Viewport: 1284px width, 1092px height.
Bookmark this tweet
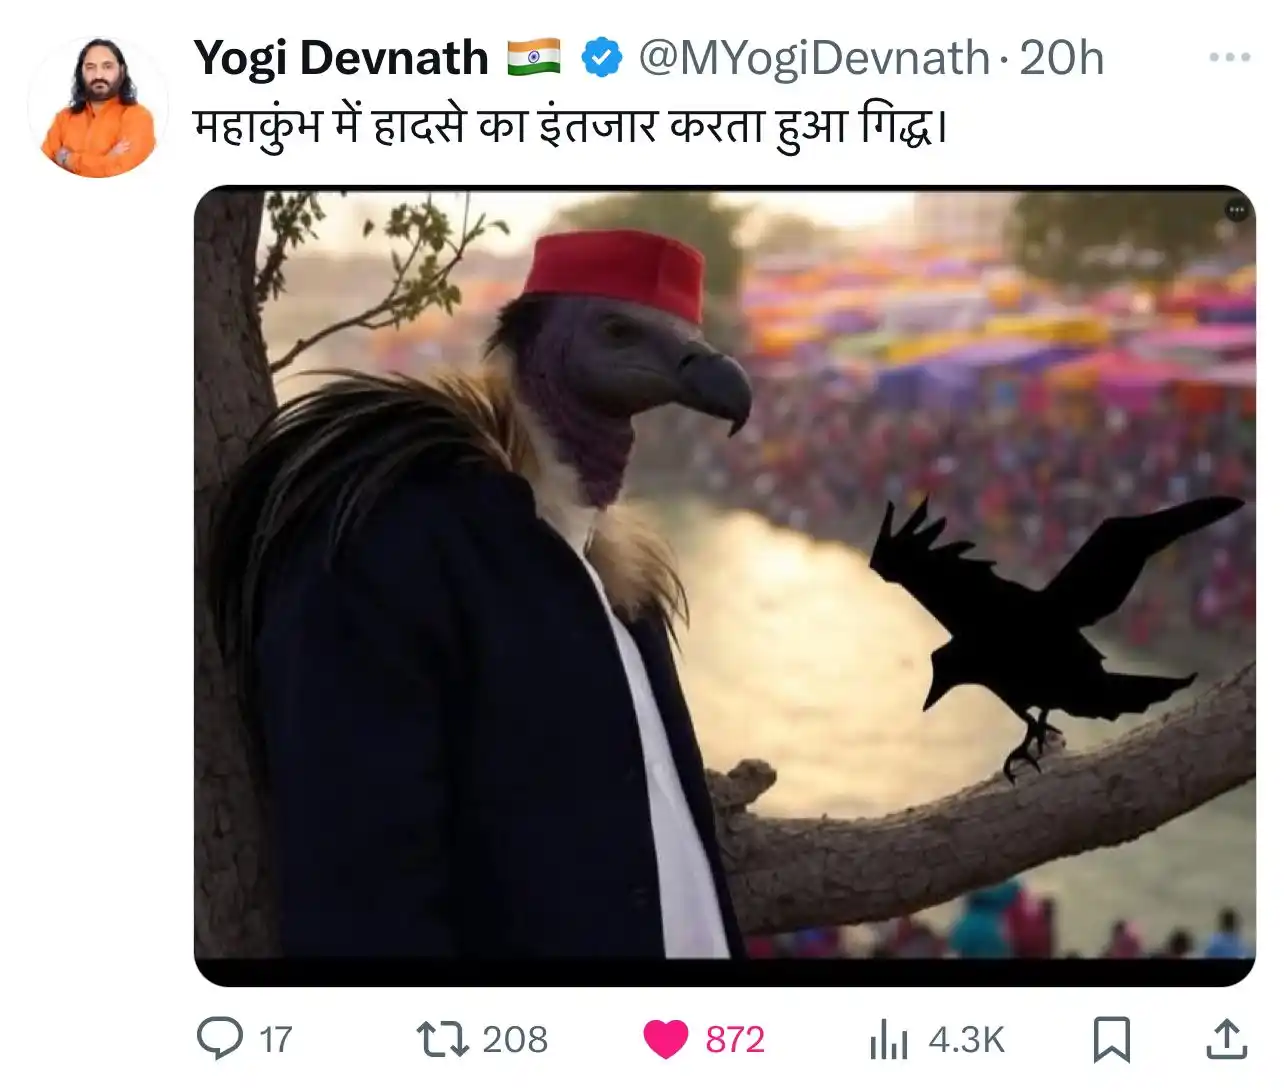click(1112, 1039)
